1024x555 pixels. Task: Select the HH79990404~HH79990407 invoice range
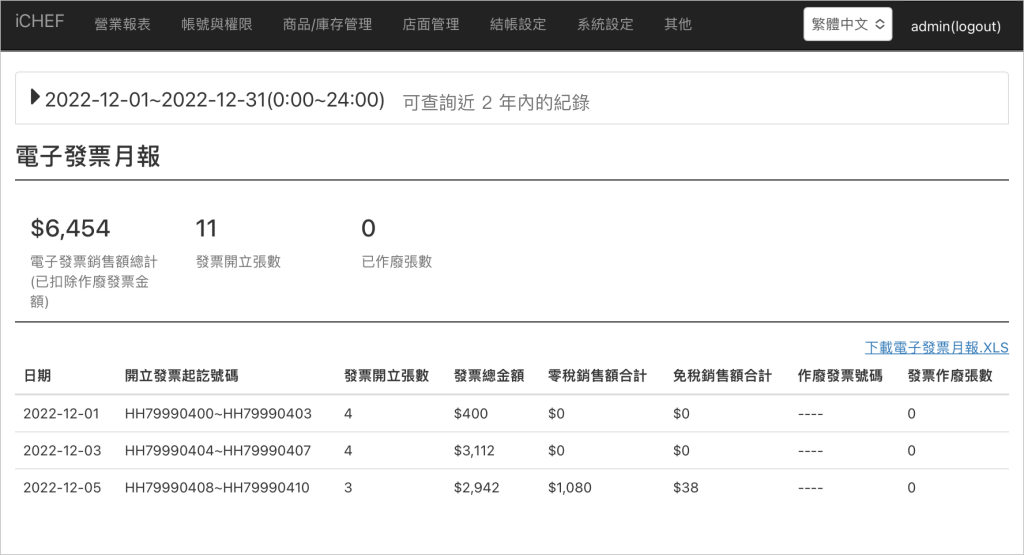(x=218, y=451)
